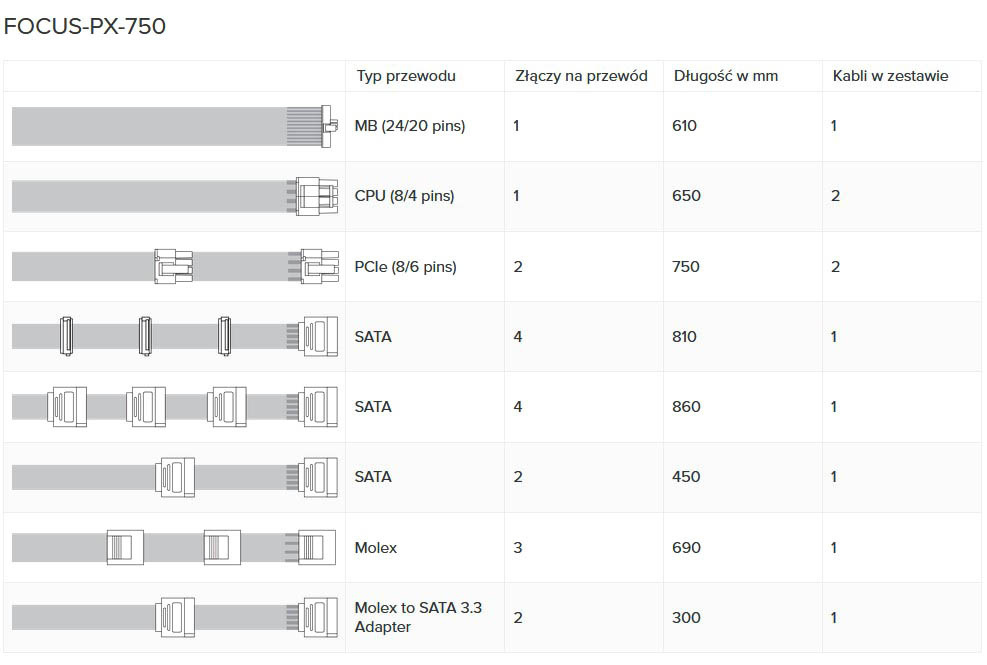The image size is (987, 665).
Task: Click the FOCUS-PX-750 heading
Action: pyautogui.click(x=85, y=27)
